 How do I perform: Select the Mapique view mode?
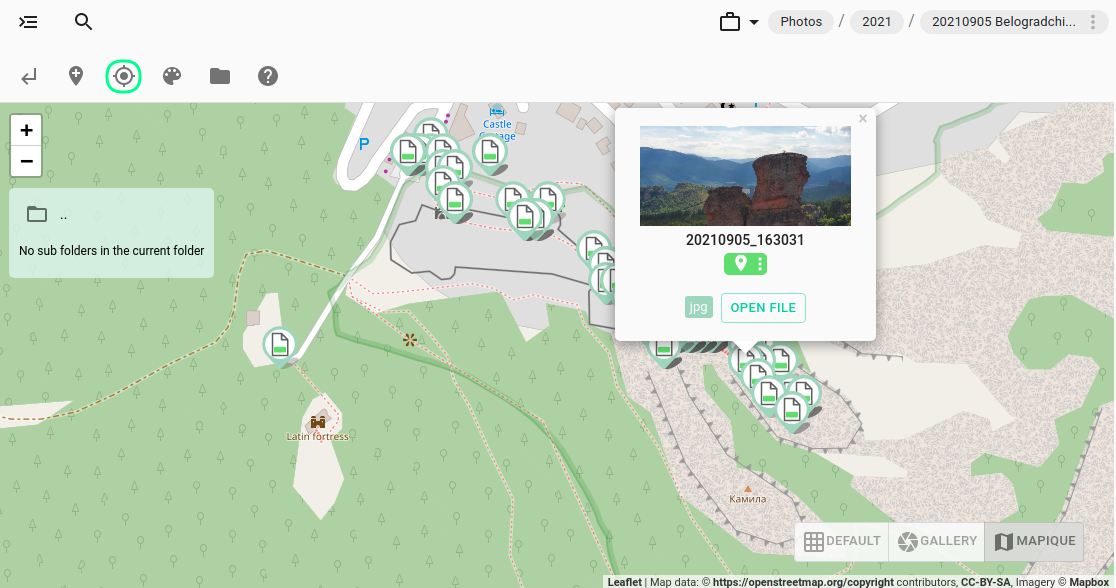point(1035,541)
